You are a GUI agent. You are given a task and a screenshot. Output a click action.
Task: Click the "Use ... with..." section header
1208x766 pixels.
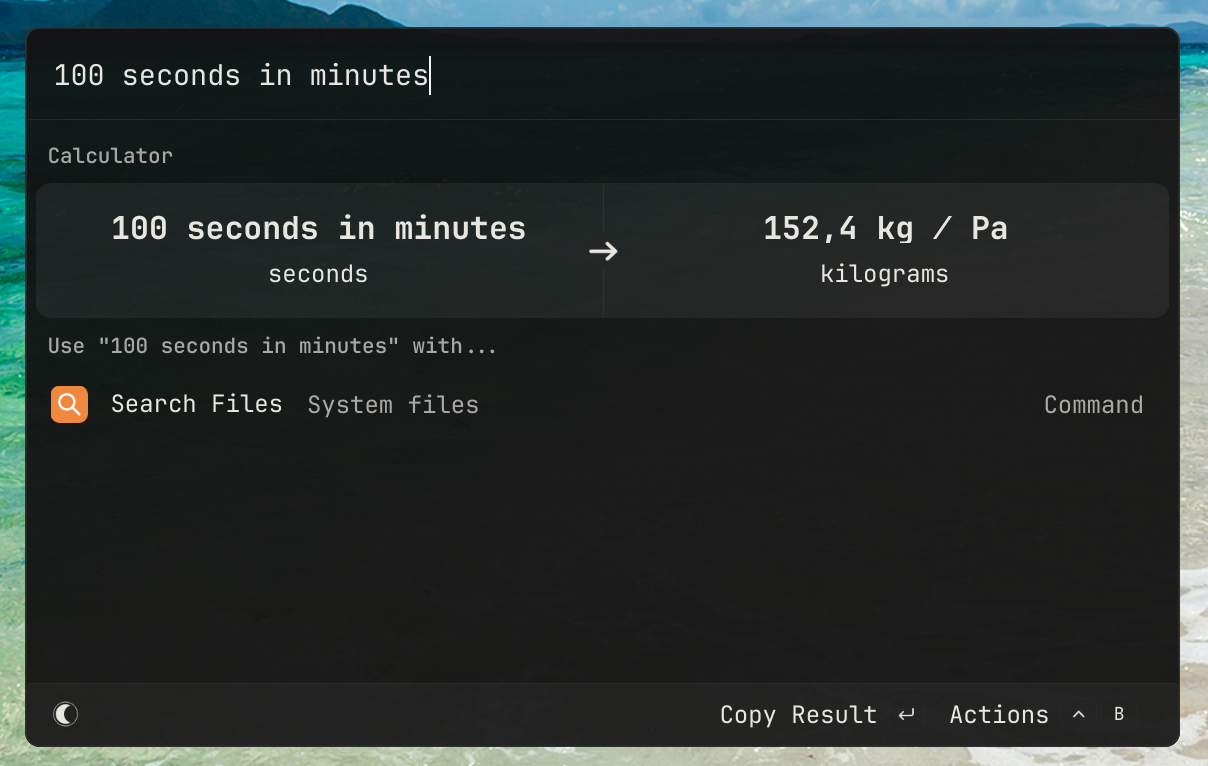272,346
